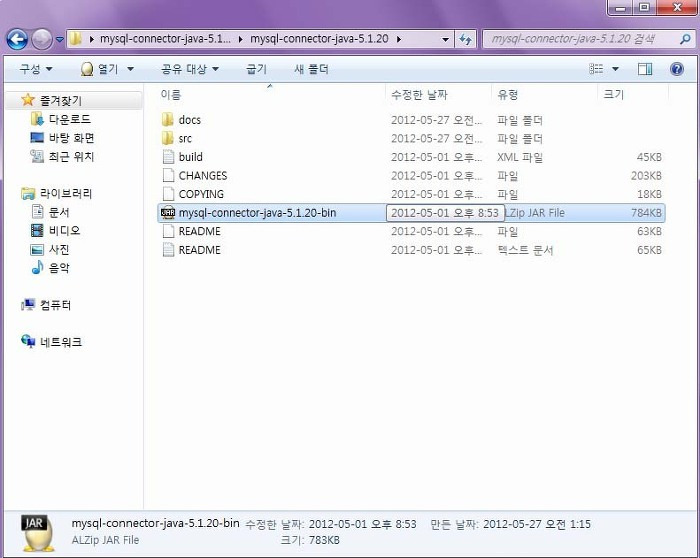
Task: Open the 음악 library
Action: click(59, 268)
